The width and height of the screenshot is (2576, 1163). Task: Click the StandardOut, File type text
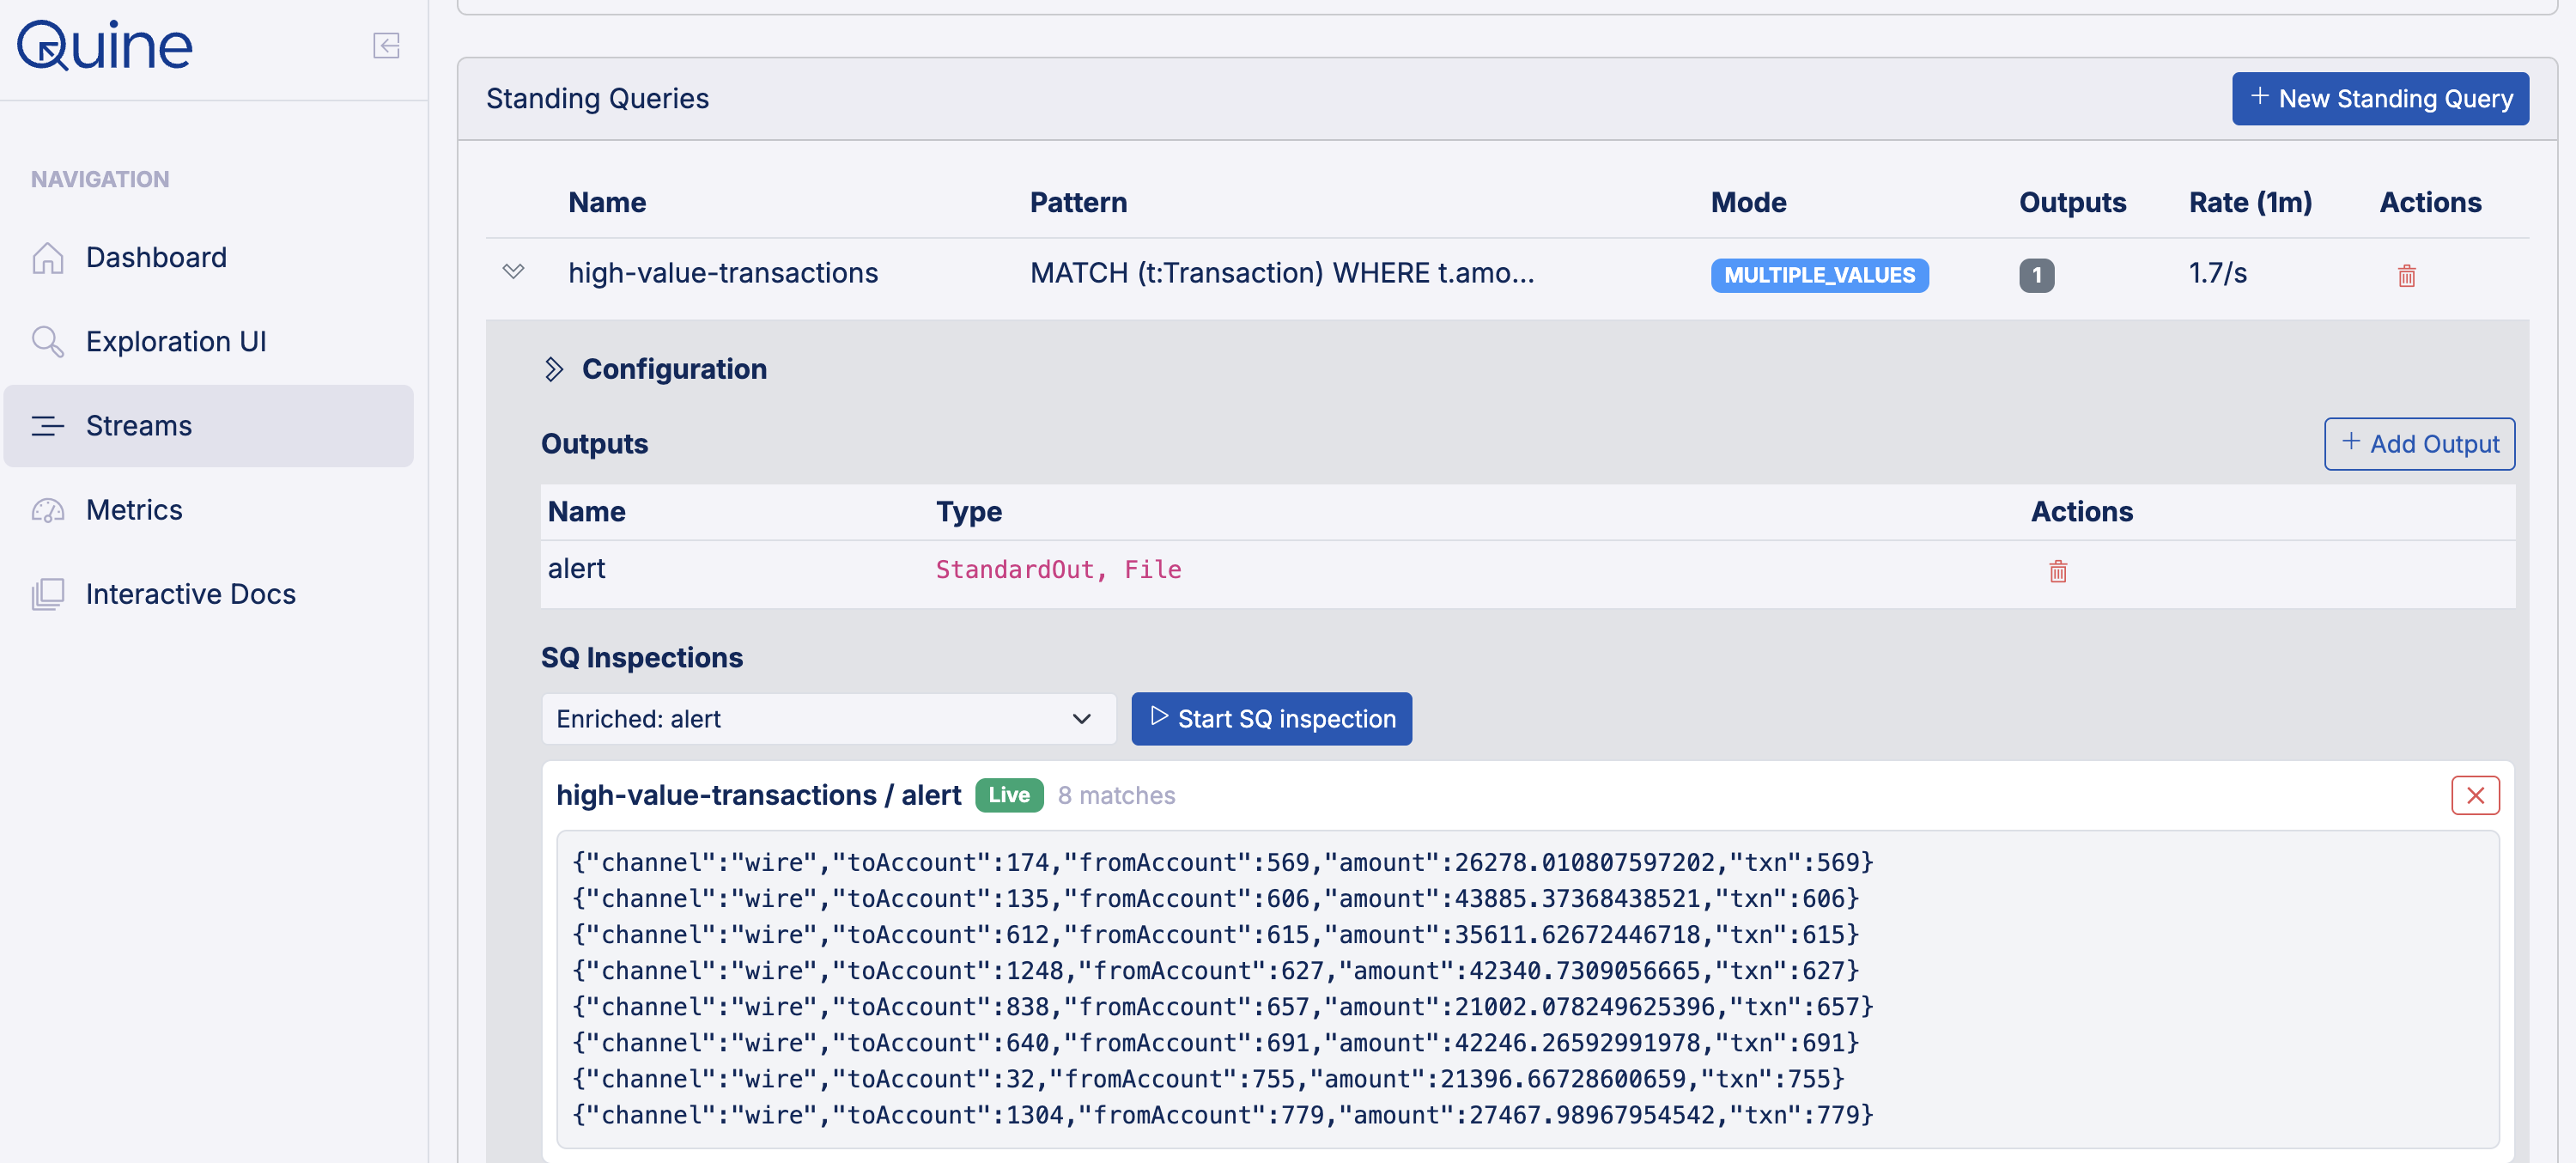(1058, 570)
